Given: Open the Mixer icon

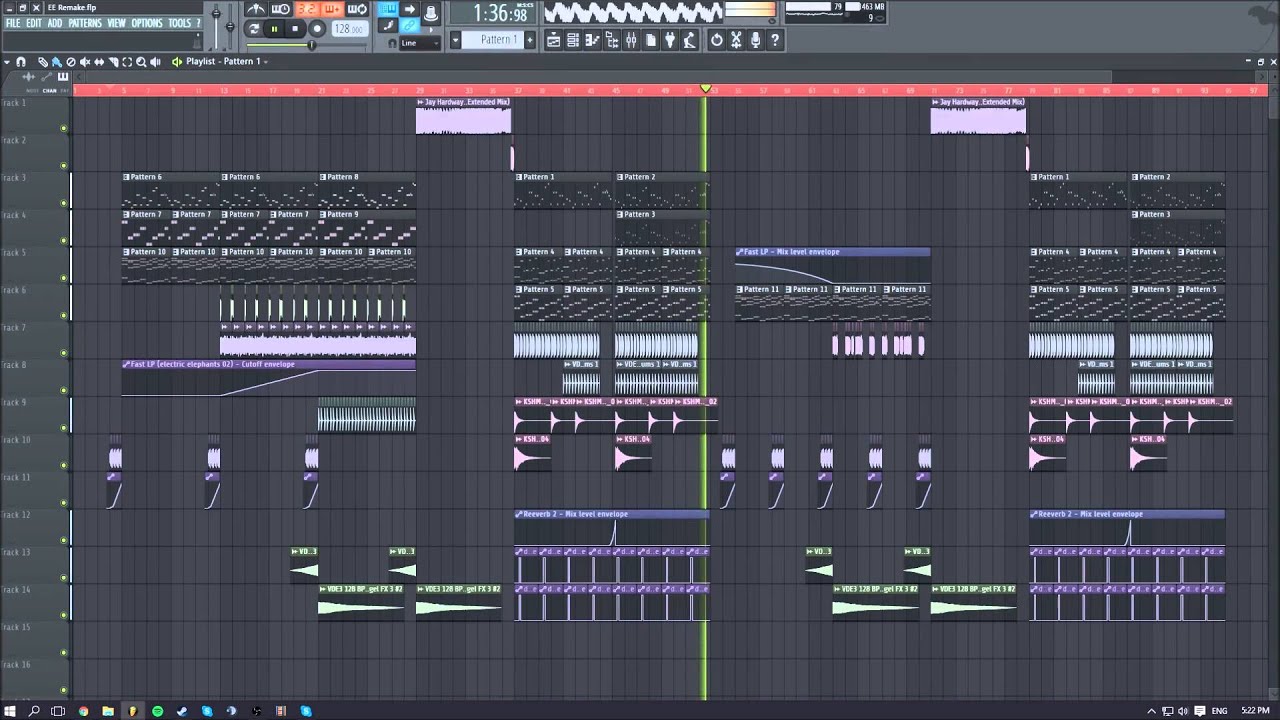Looking at the screenshot, I should point(631,40).
